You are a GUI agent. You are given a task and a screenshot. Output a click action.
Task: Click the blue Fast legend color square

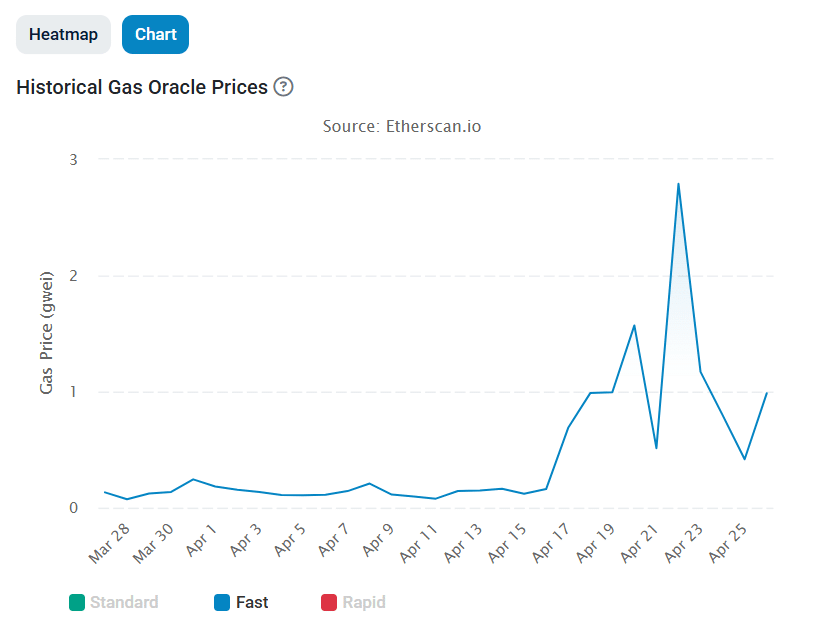[x=223, y=602]
